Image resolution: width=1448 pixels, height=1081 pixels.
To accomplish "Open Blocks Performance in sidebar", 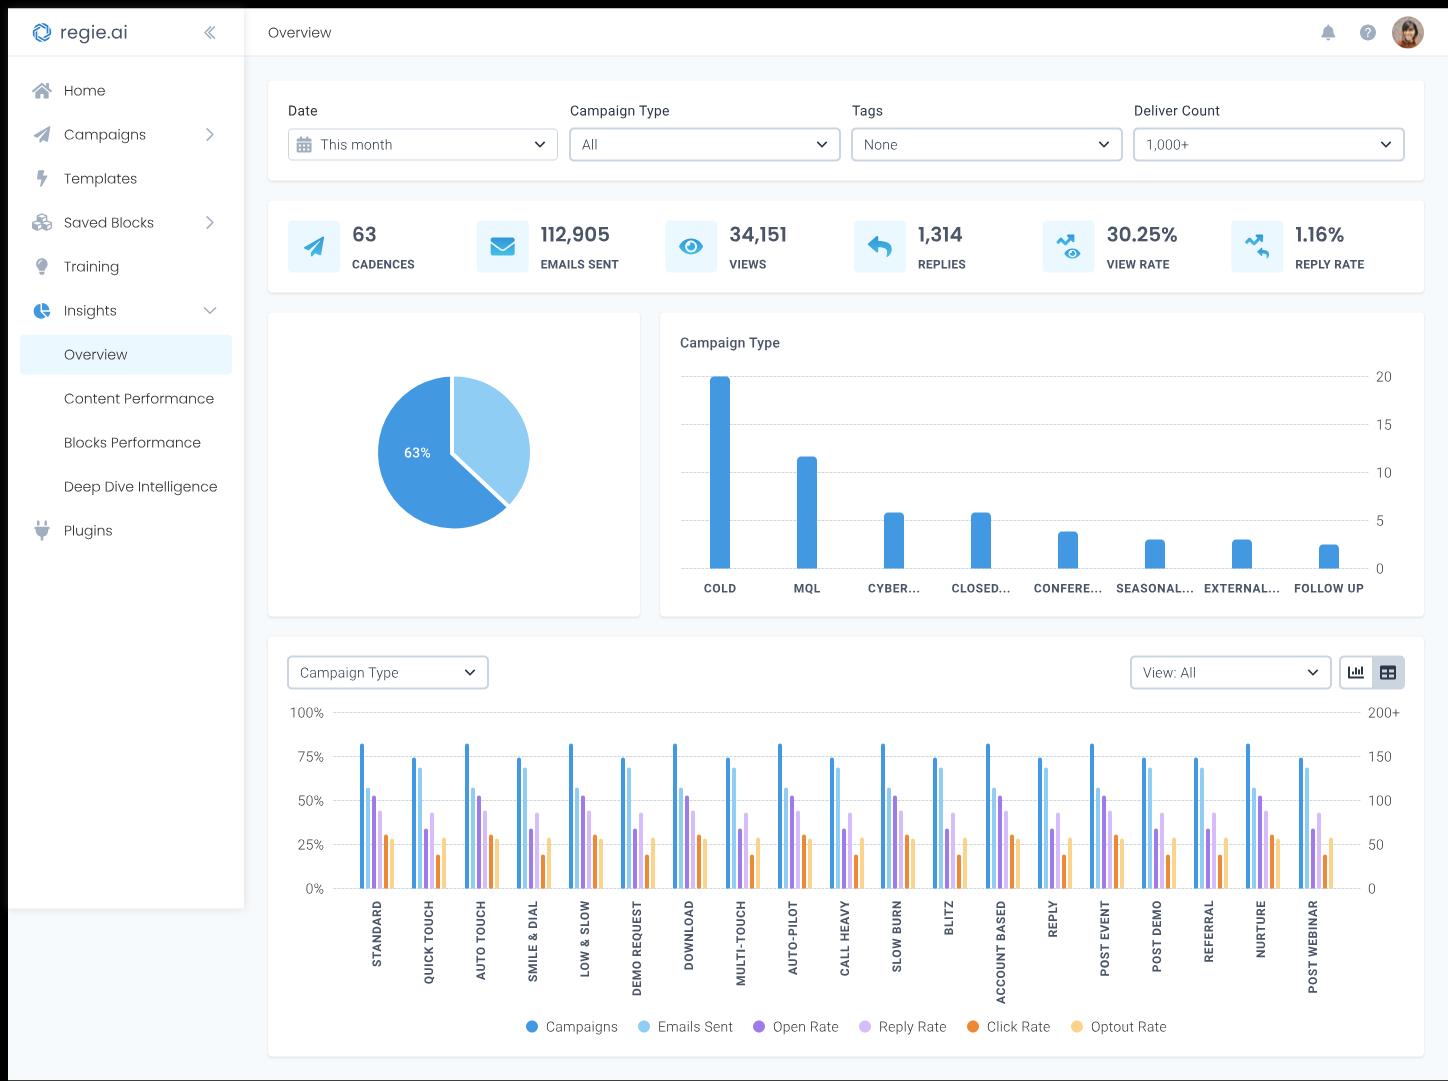I will (132, 443).
